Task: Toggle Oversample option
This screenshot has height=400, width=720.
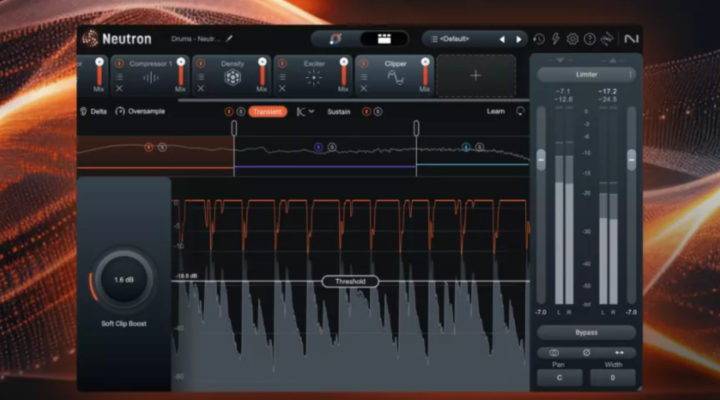Action: click(x=140, y=112)
